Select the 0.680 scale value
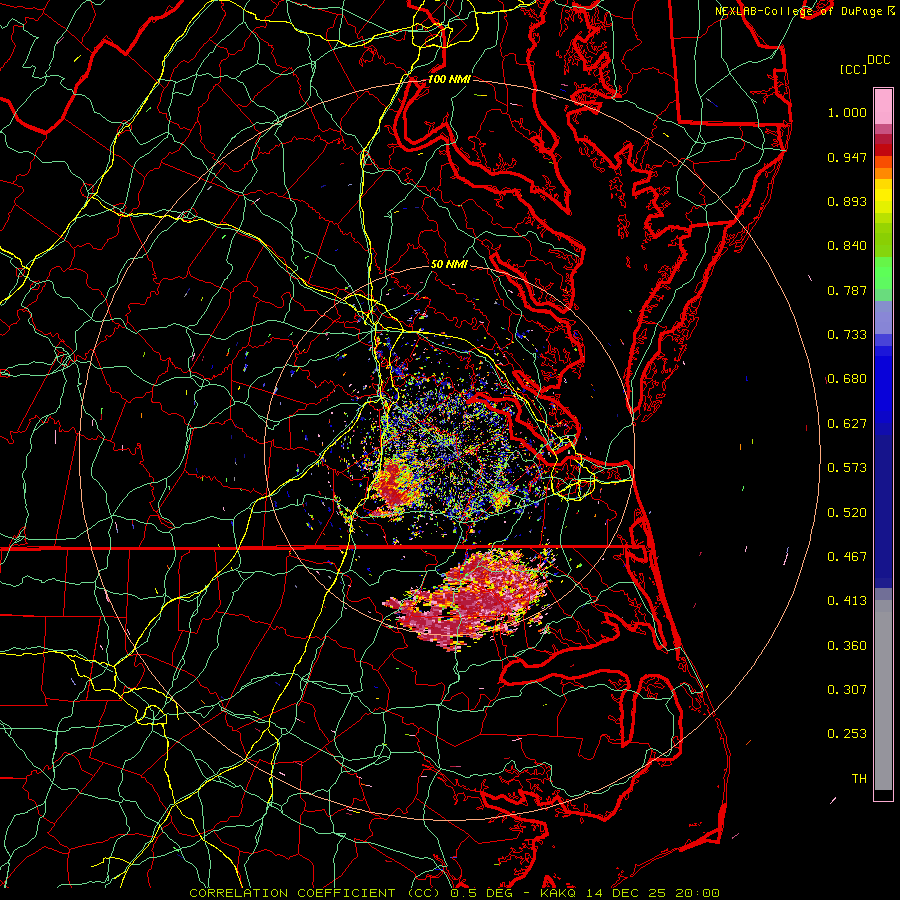The width and height of the screenshot is (900, 900). 847,379
